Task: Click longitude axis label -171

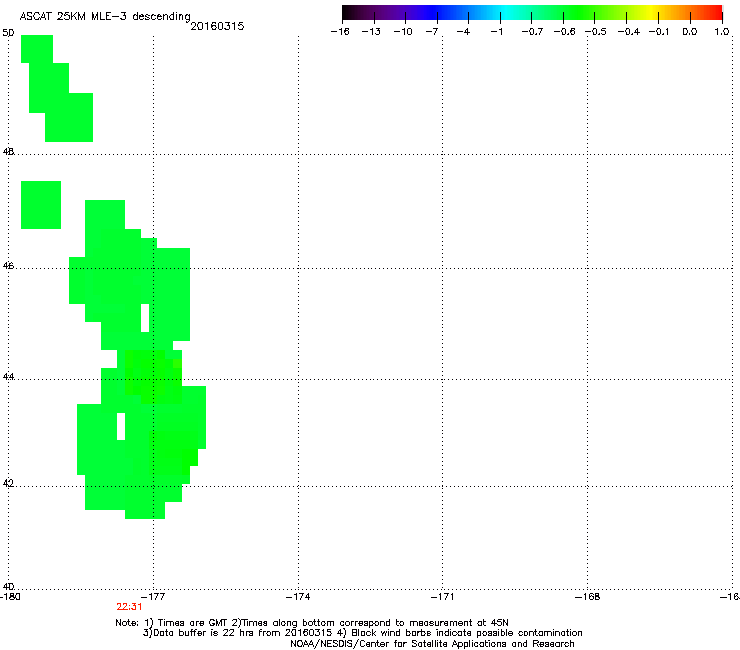Action: pos(443,597)
